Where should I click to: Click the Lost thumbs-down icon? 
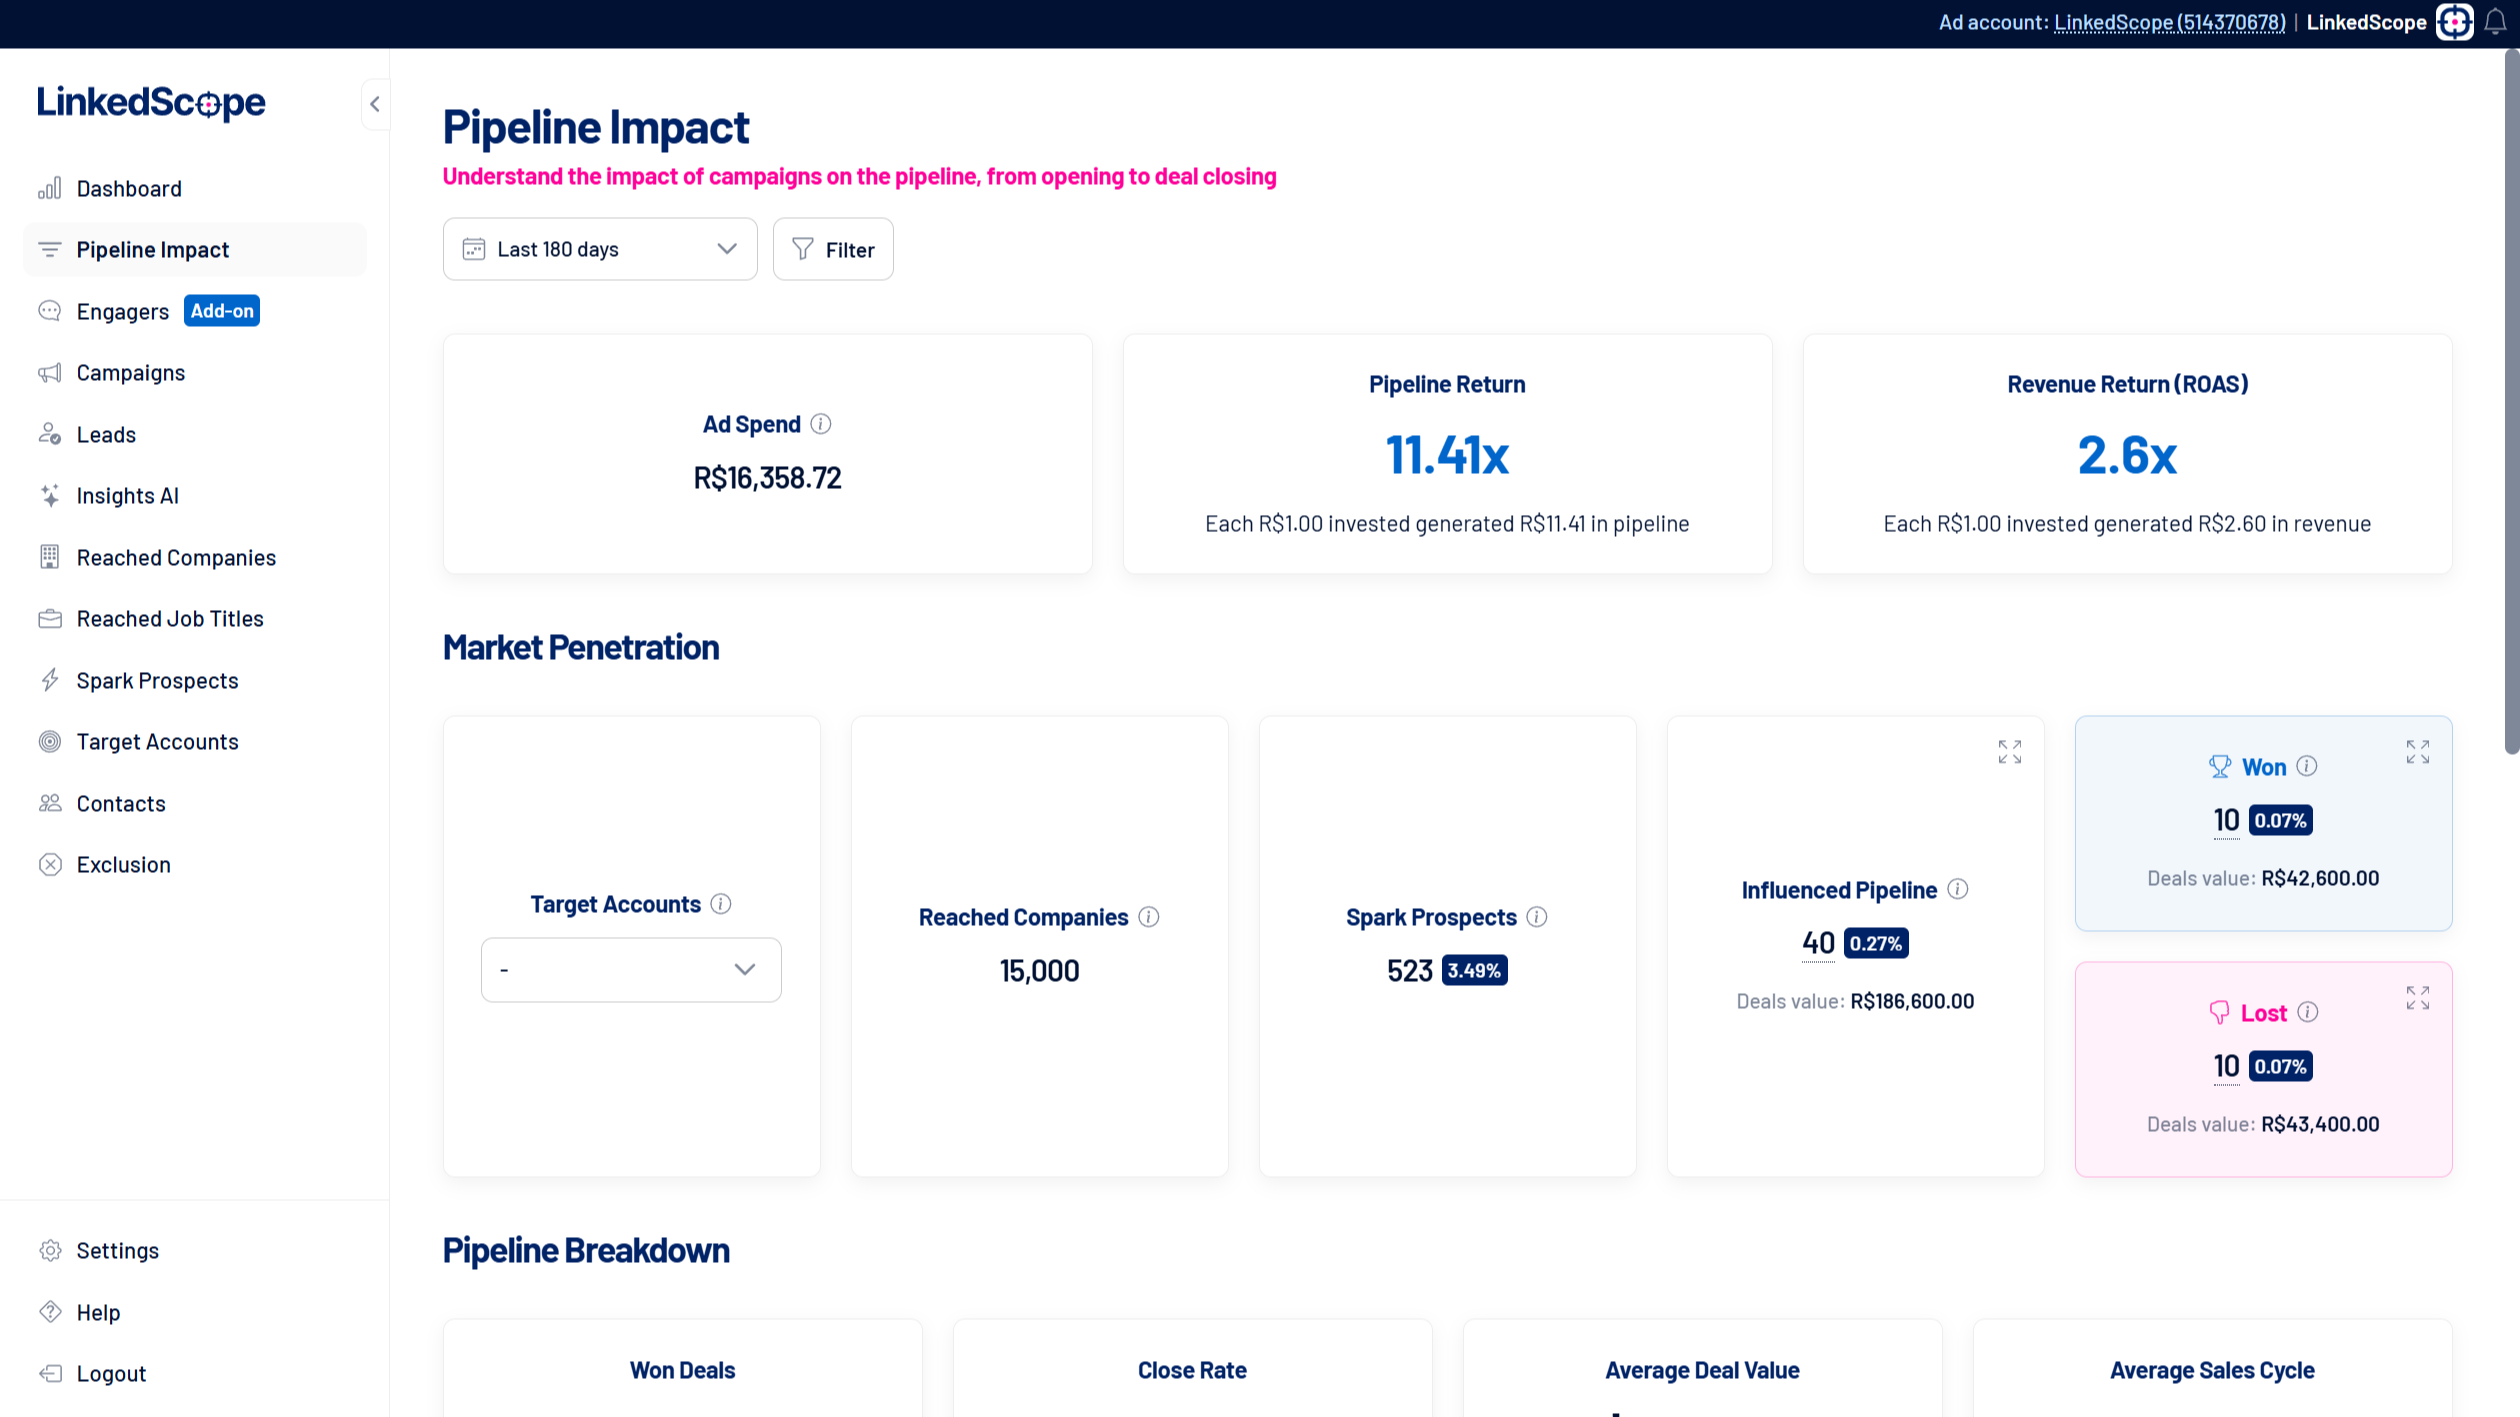coord(2219,1013)
